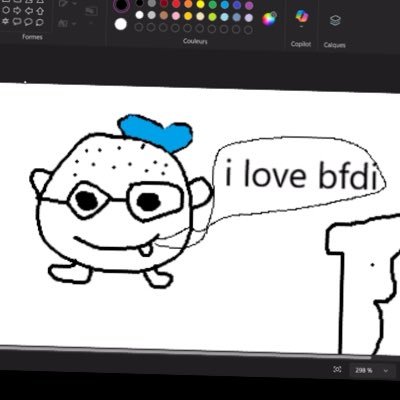The image size is (400, 400).
Task: Pick the yellow color swatch
Action: (200, 4)
